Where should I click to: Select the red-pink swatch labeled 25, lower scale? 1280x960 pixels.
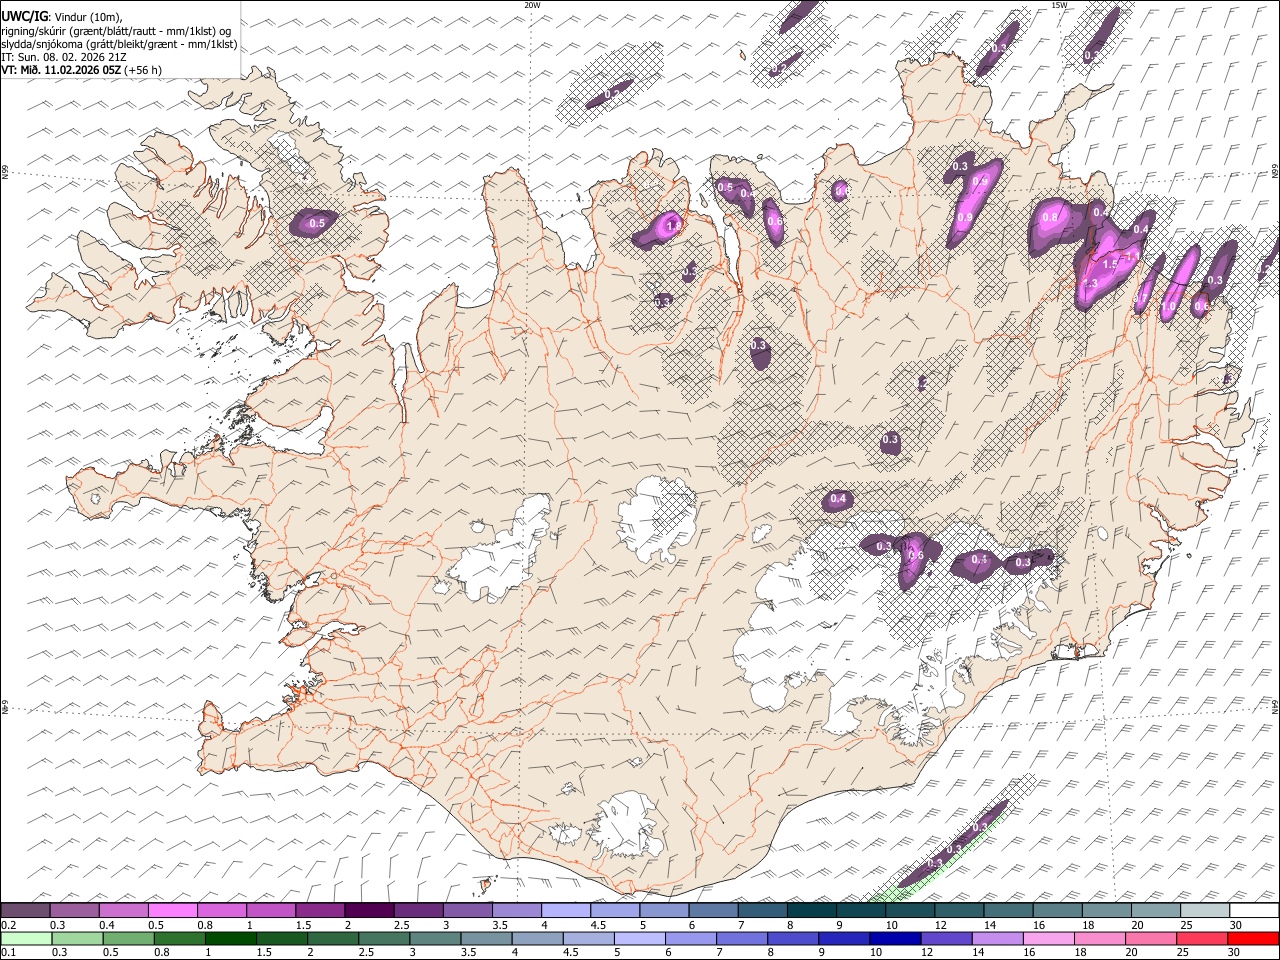click(1203, 938)
